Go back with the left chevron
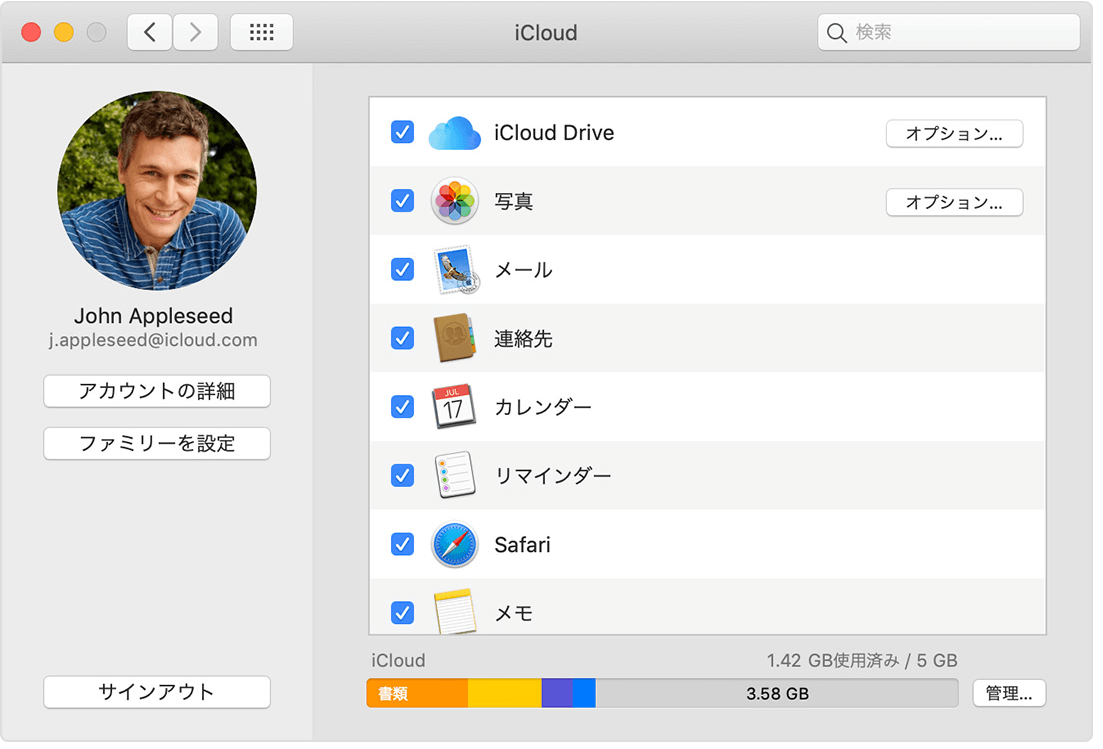This screenshot has height=749, width=1103. 150,32
